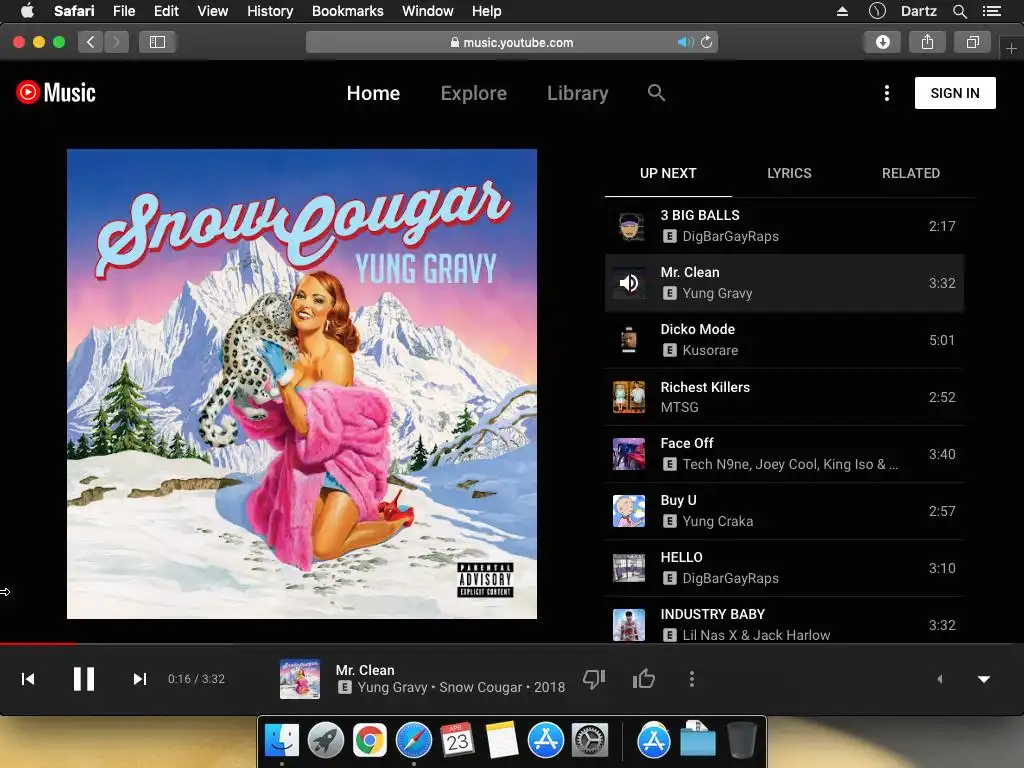
Task: Click the INDUSTRY BABY thumbnail
Action: tap(629, 625)
